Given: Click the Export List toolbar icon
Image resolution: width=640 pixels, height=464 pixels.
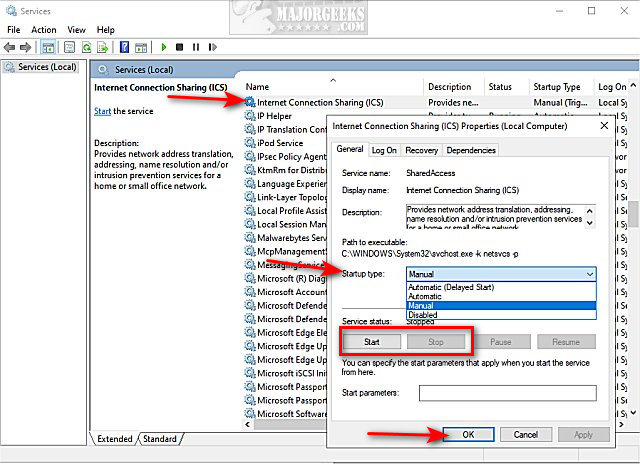Looking at the screenshot, I should (102, 47).
